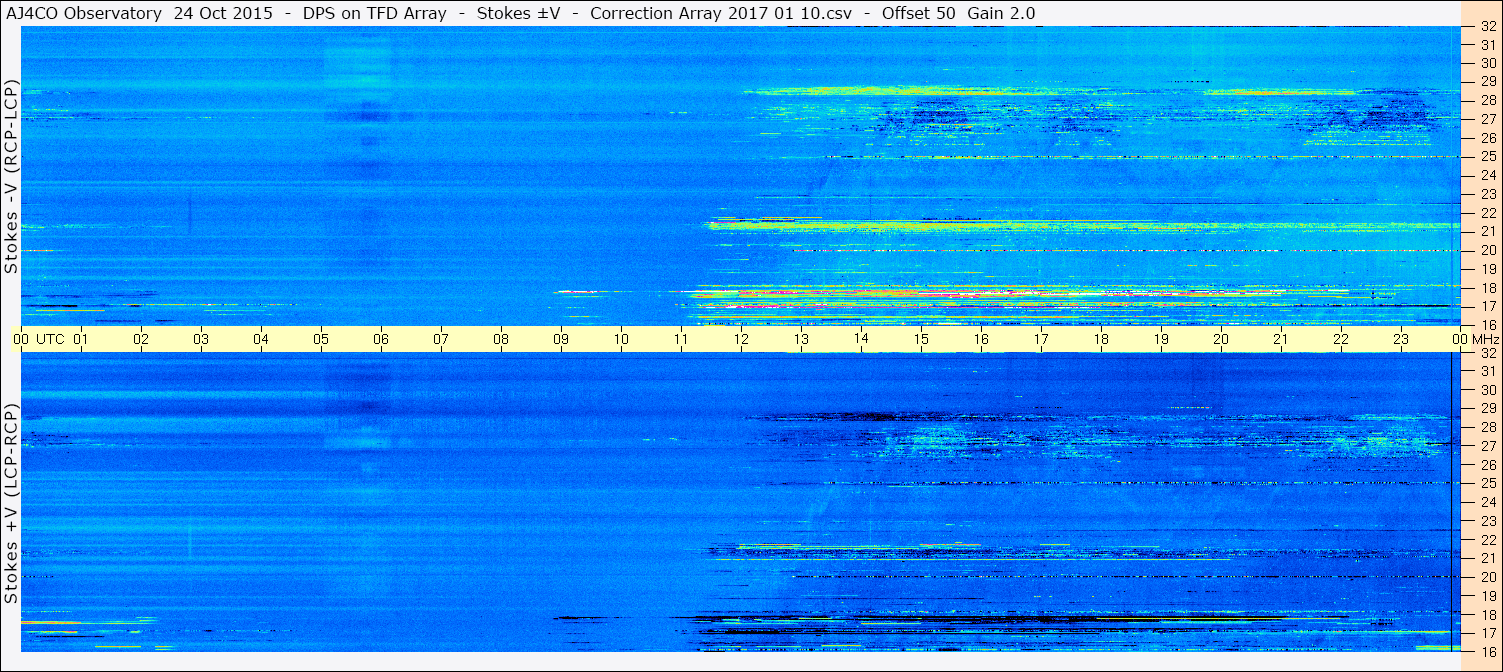Click the 29 MHz label of lower panel
Screen dimensions: 1503x672
click(1487, 409)
